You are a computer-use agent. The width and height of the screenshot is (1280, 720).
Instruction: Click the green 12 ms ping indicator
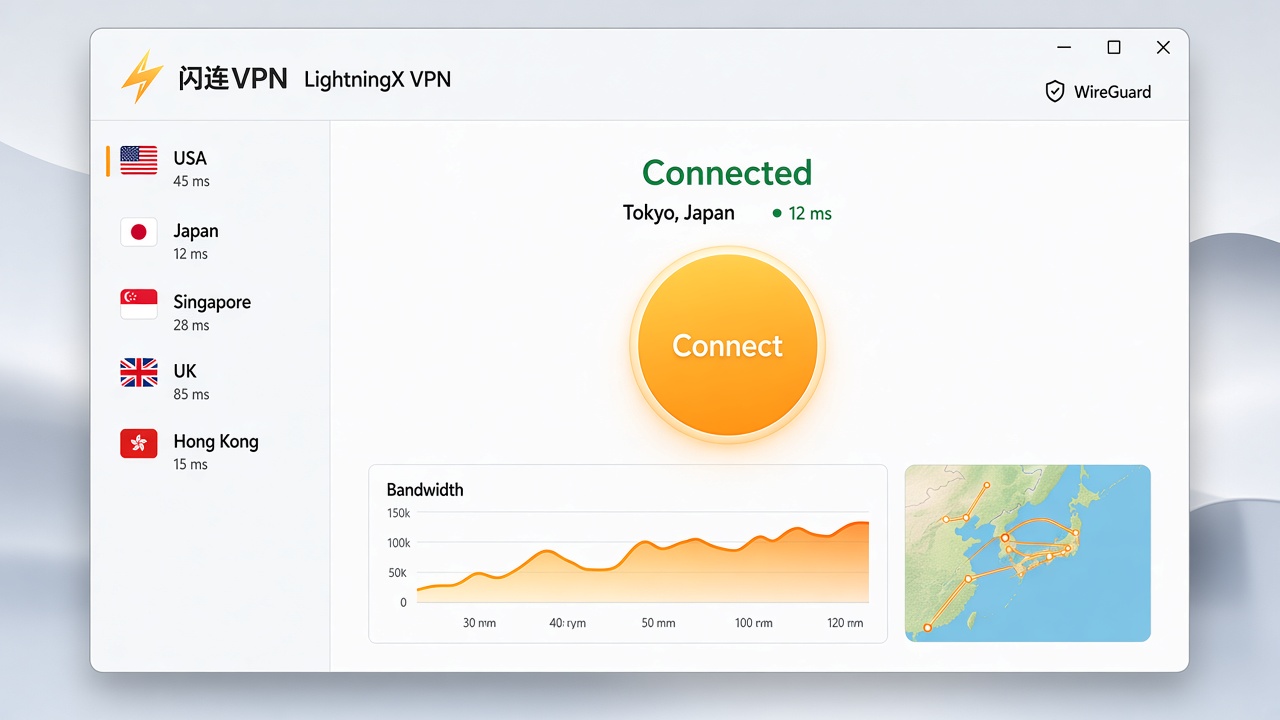pyautogui.click(x=802, y=213)
